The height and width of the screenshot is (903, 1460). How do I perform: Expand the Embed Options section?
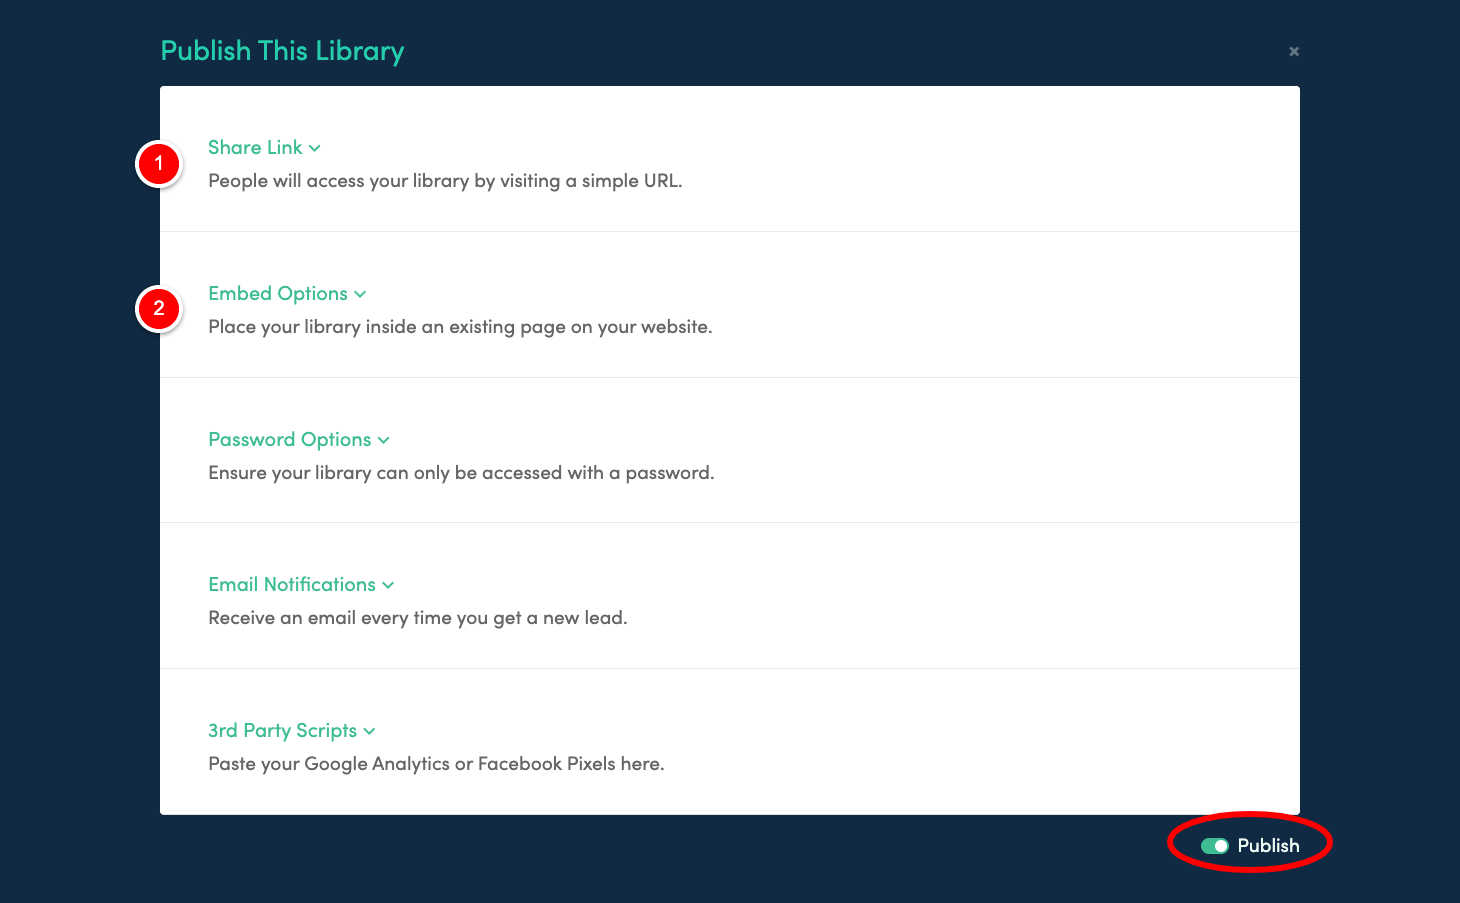click(x=277, y=293)
